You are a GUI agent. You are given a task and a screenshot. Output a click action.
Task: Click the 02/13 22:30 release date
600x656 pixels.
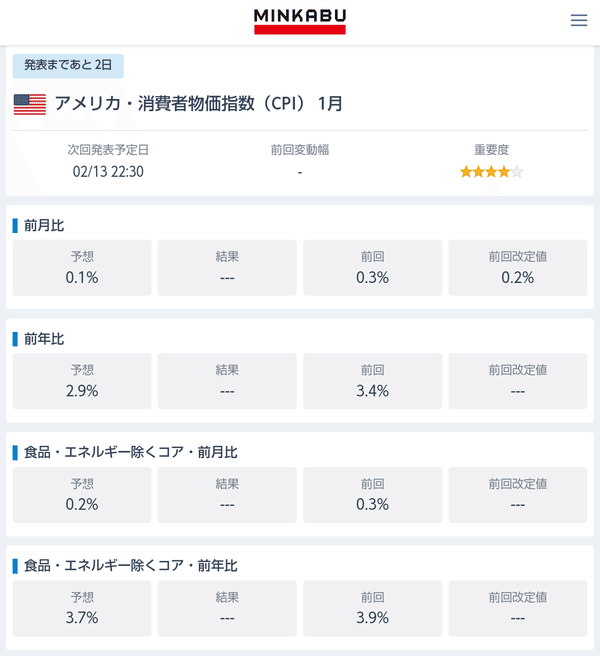[108, 172]
